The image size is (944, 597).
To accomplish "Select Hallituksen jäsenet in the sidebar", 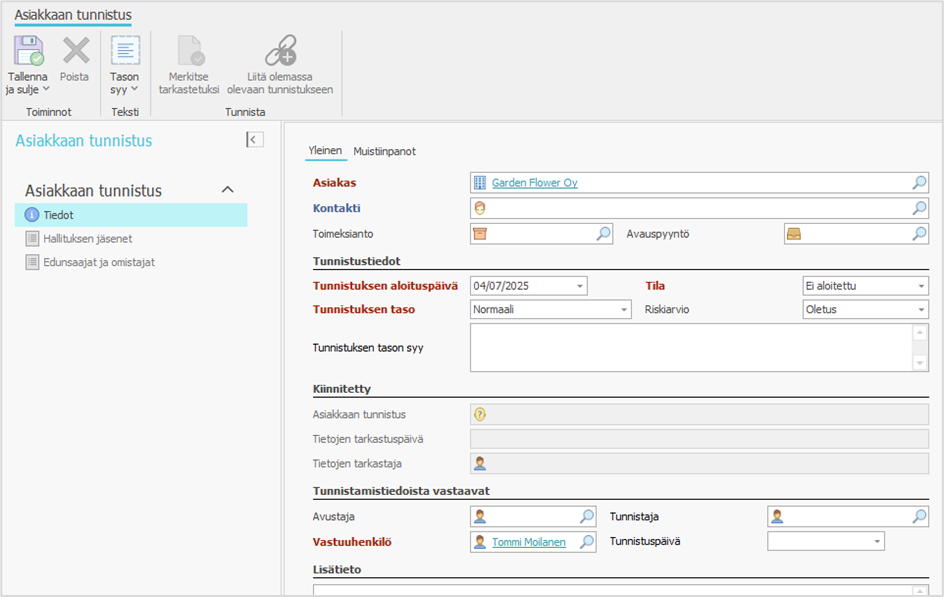I will 88,239.
